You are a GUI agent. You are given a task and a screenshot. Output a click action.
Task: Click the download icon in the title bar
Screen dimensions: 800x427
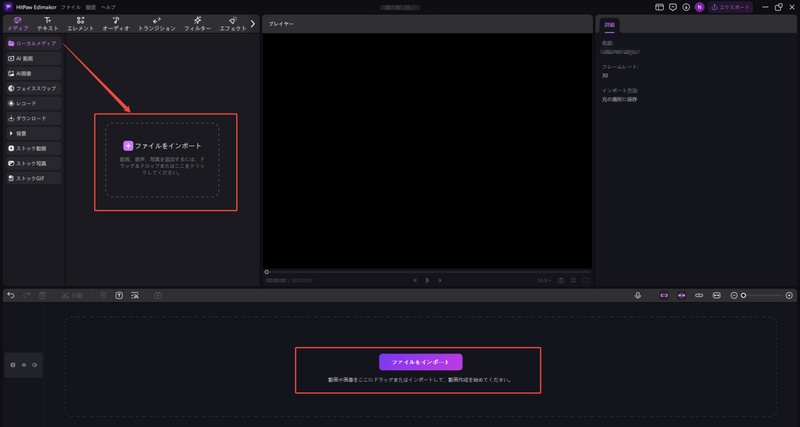pos(686,7)
